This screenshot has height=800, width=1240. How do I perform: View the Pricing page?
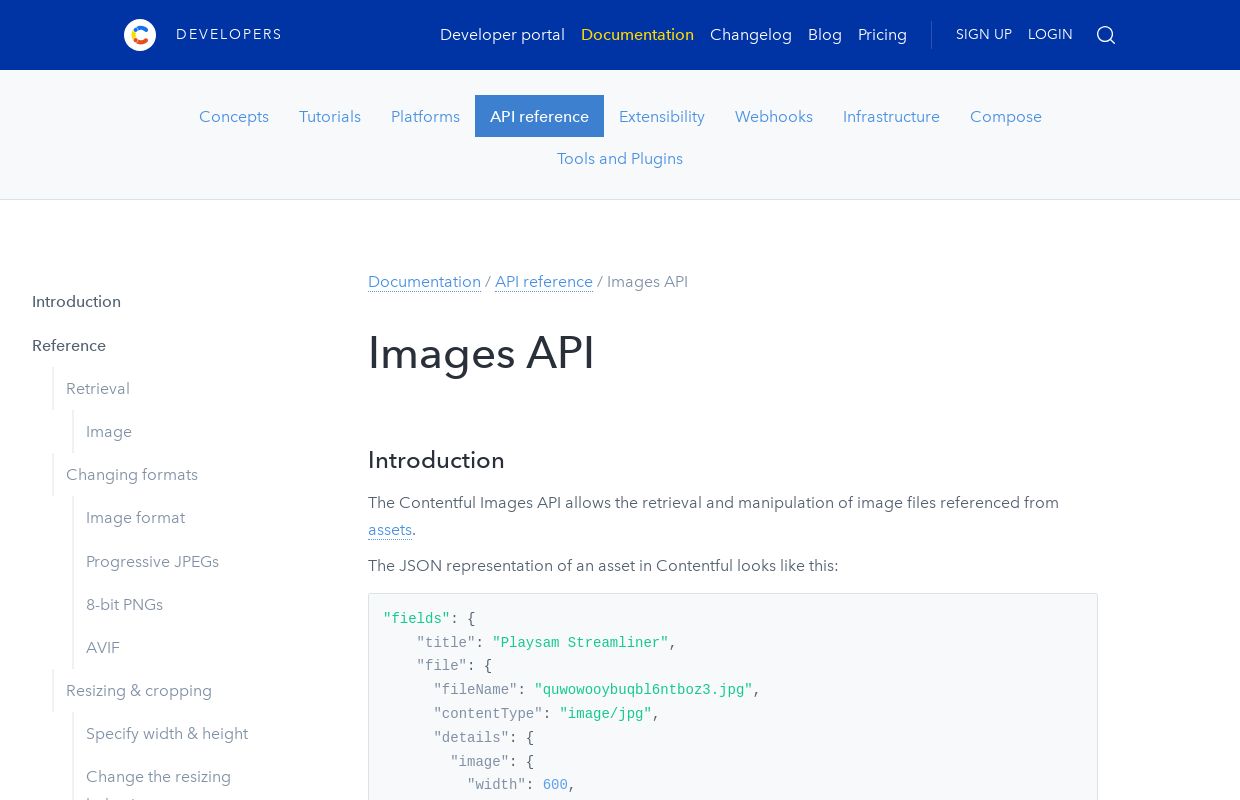coord(882,35)
